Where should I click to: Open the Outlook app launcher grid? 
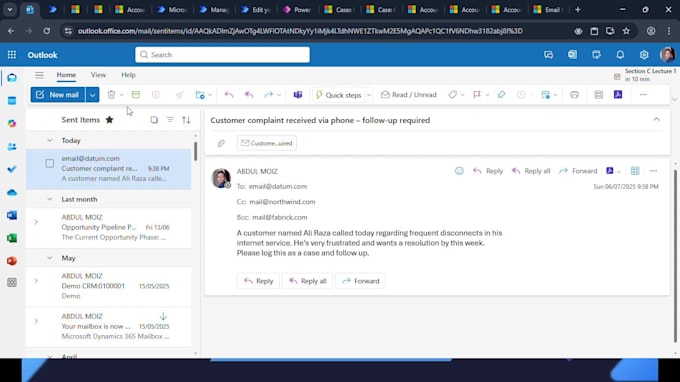point(12,55)
